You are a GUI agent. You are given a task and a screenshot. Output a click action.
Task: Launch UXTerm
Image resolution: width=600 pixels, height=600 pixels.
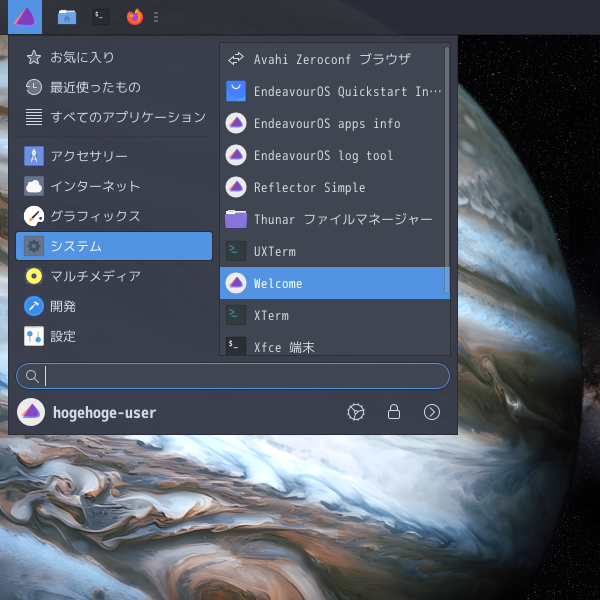332,251
